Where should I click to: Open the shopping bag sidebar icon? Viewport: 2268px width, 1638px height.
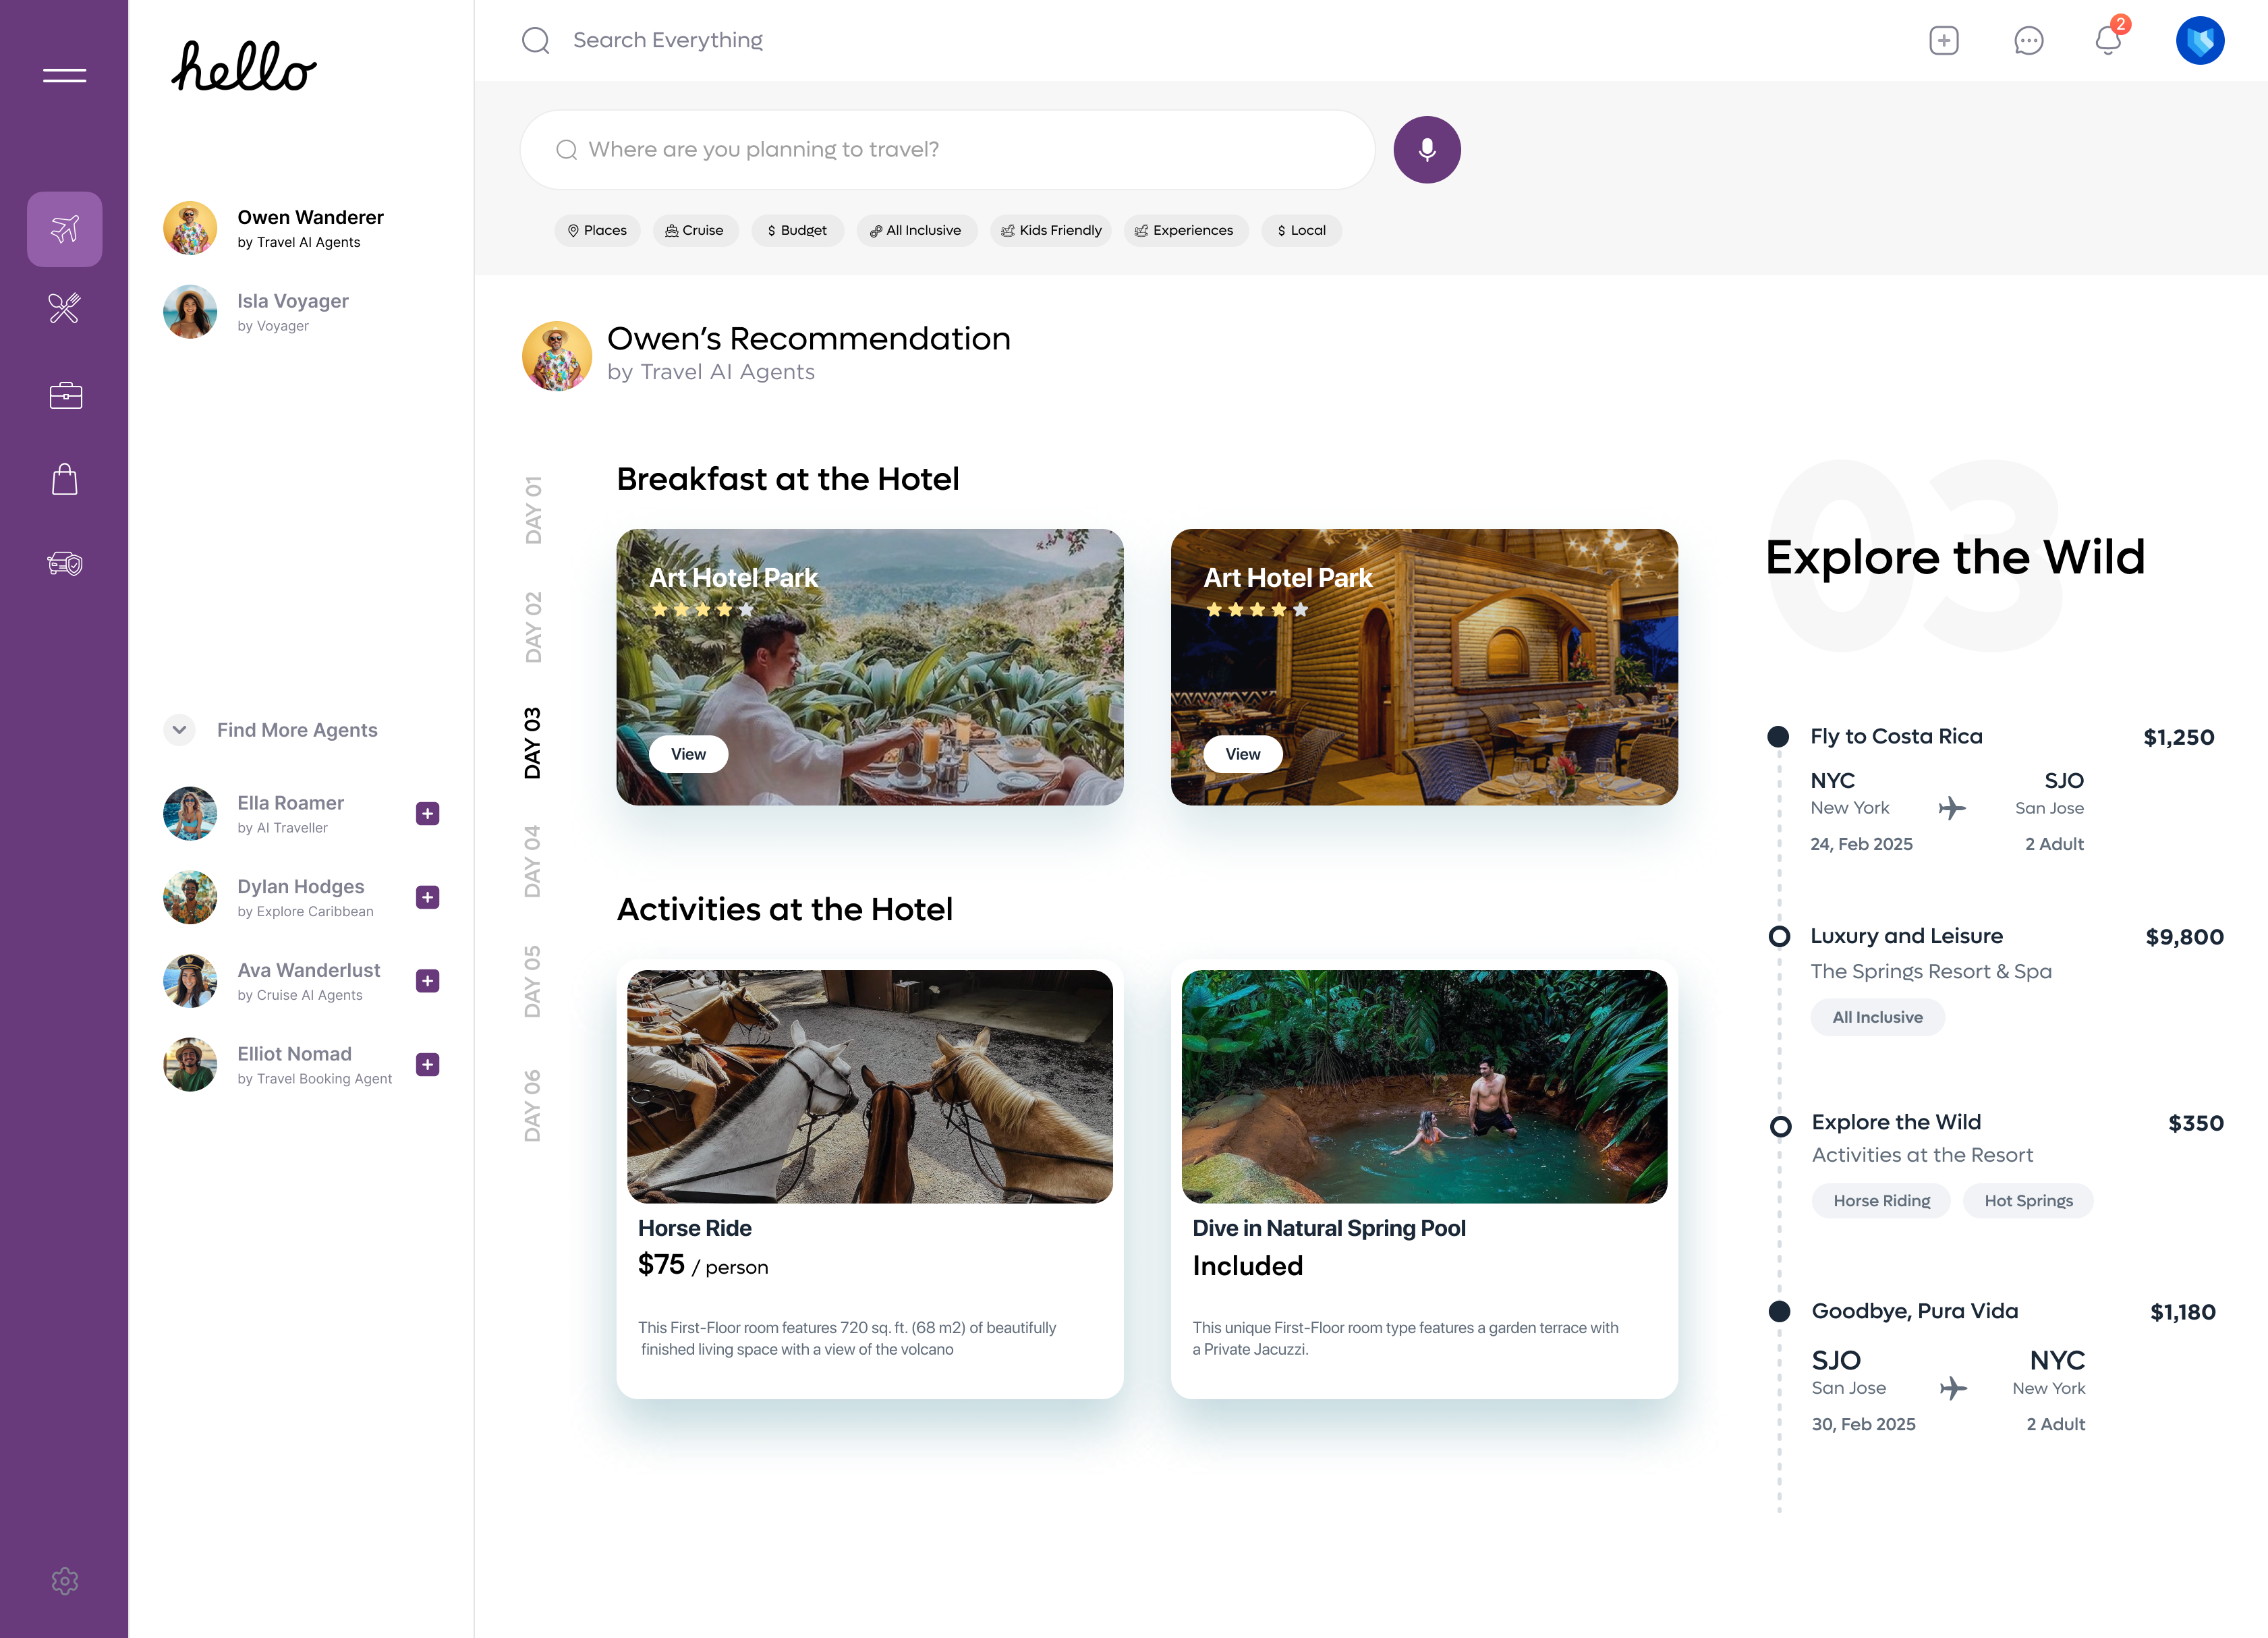click(65, 480)
